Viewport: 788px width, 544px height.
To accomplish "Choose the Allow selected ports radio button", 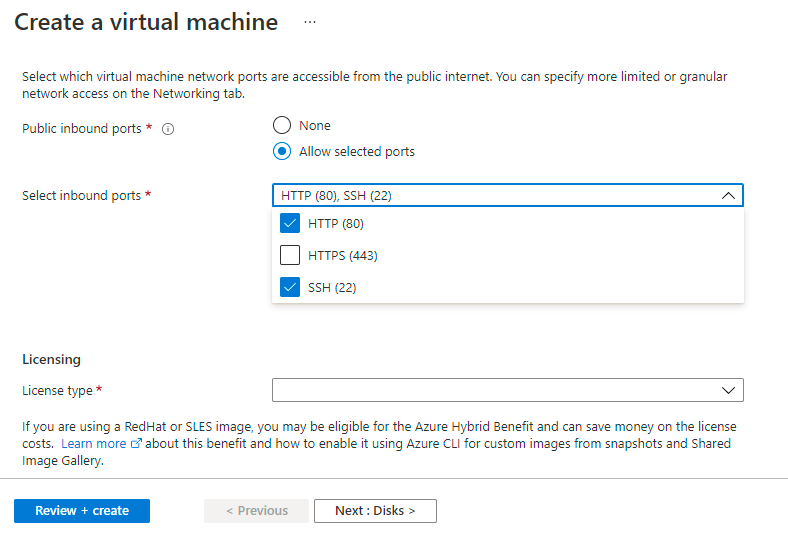I will coord(282,152).
